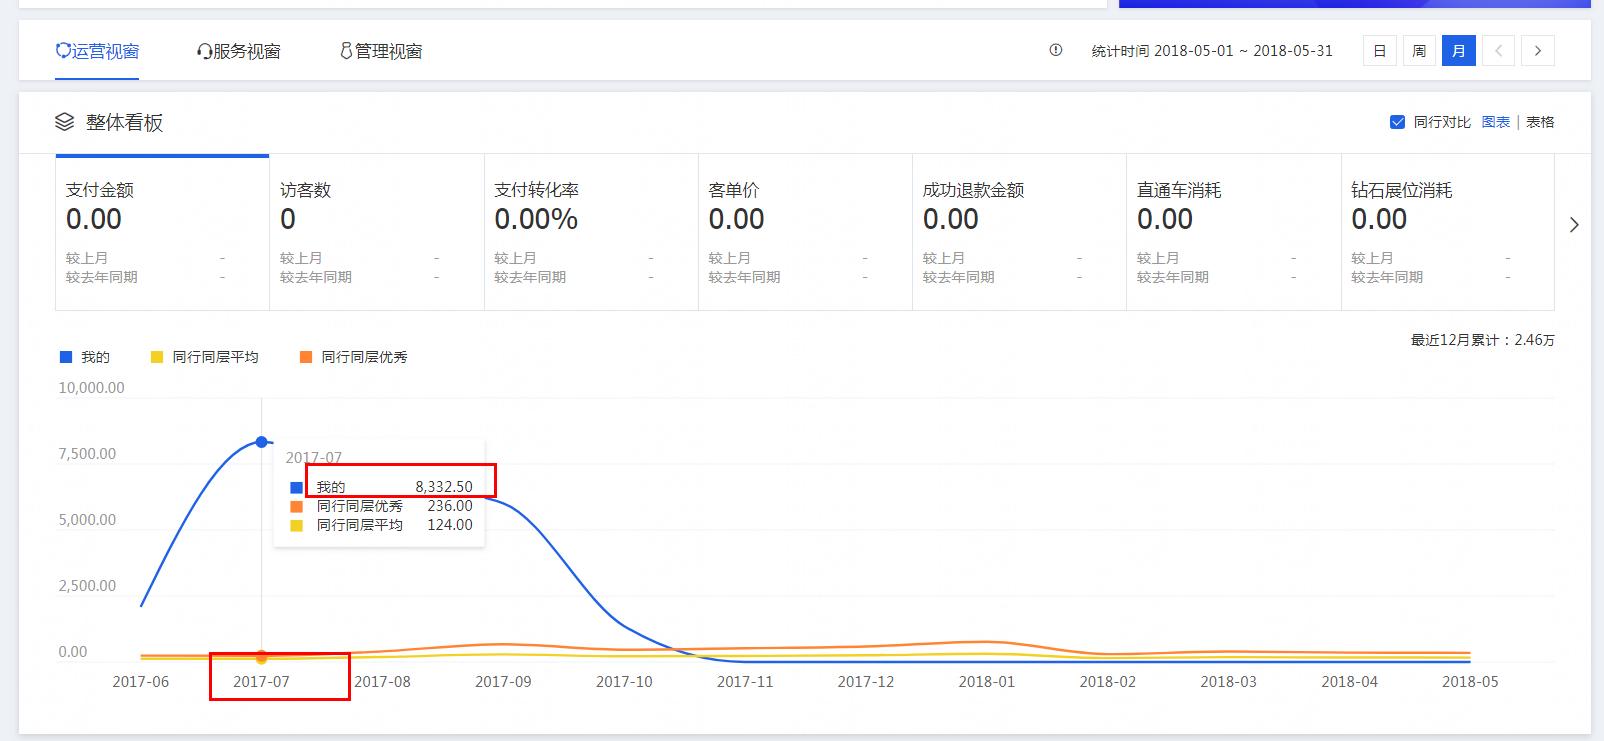Click the 2,500.00 y-axis label
Screen dimensions: 1604x741
pos(88,586)
